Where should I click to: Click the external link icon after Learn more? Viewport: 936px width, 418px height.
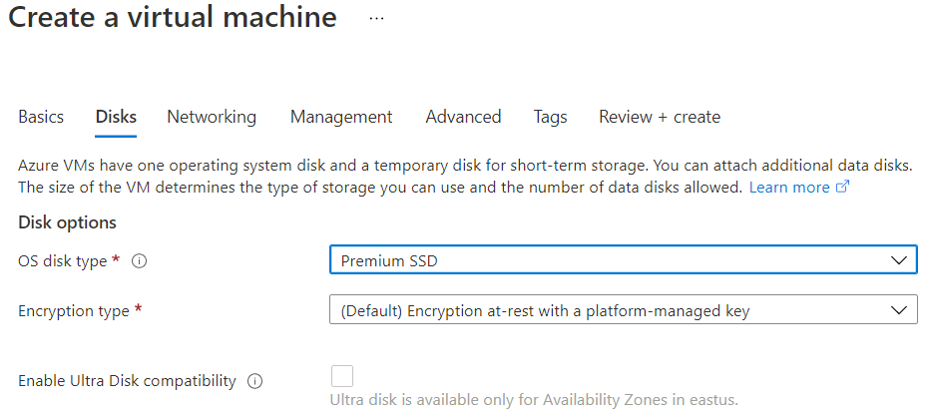click(842, 187)
